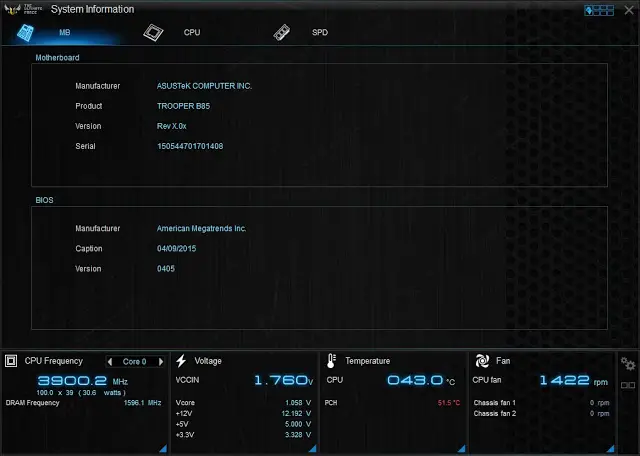Open monitor settings gear icon
The width and height of the screenshot is (640, 456).
click(x=628, y=363)
